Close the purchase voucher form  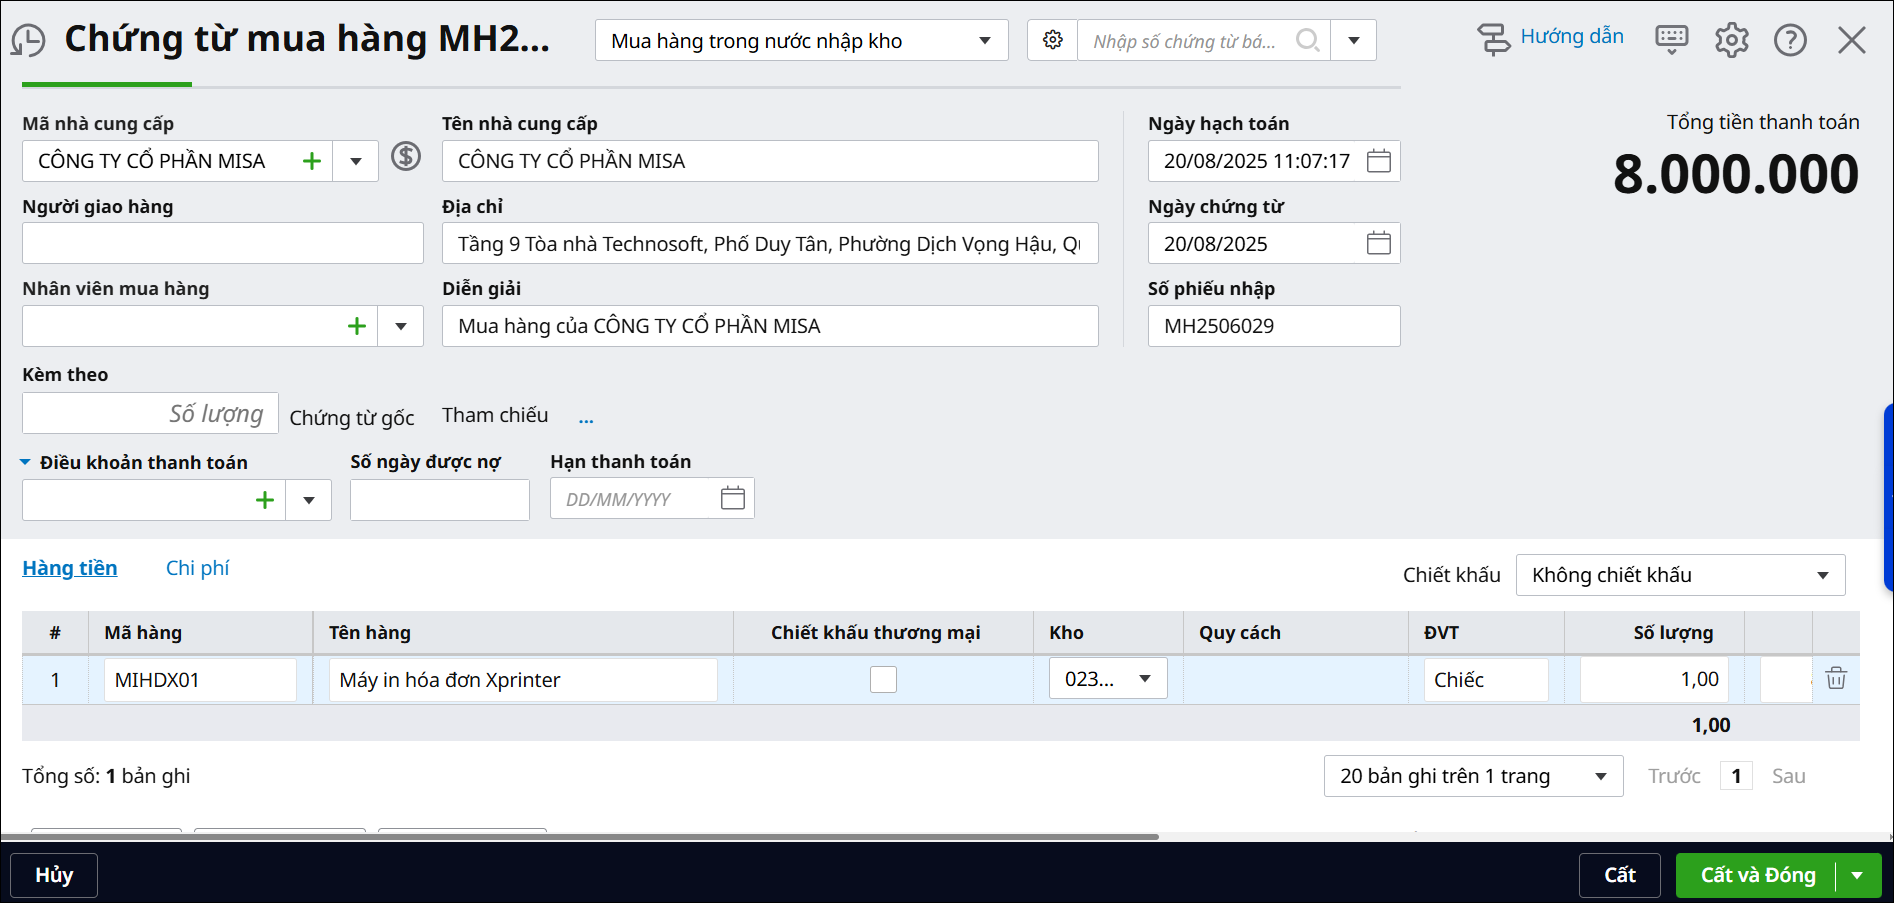[1852, 40]
